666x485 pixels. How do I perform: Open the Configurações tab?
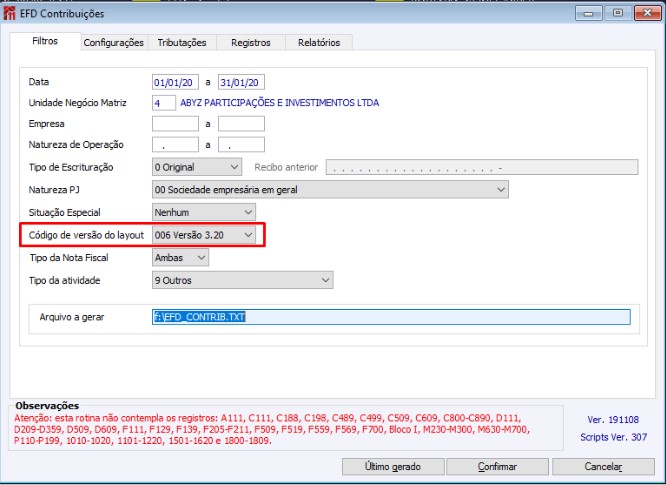pos(113,42)
